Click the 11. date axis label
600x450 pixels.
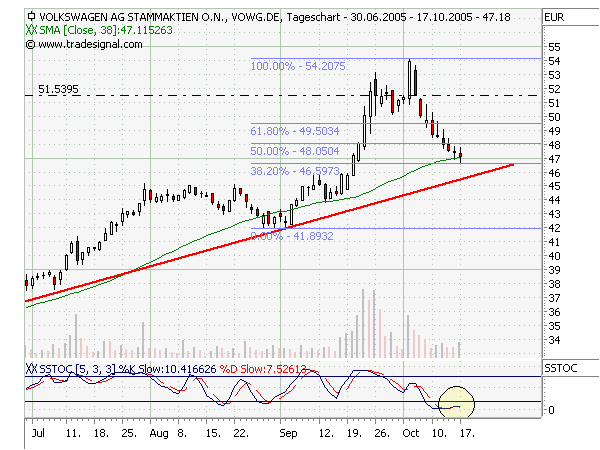click(x=73, y=434)
